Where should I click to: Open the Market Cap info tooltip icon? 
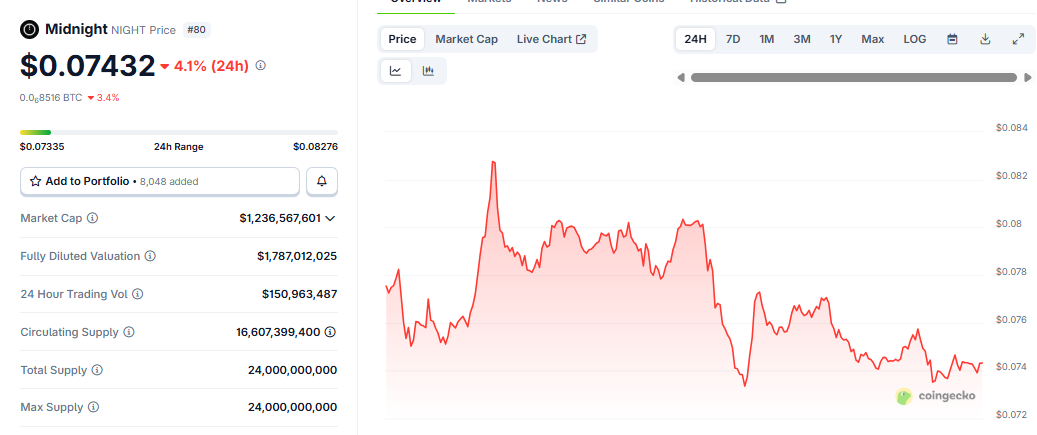click(93, 218)
